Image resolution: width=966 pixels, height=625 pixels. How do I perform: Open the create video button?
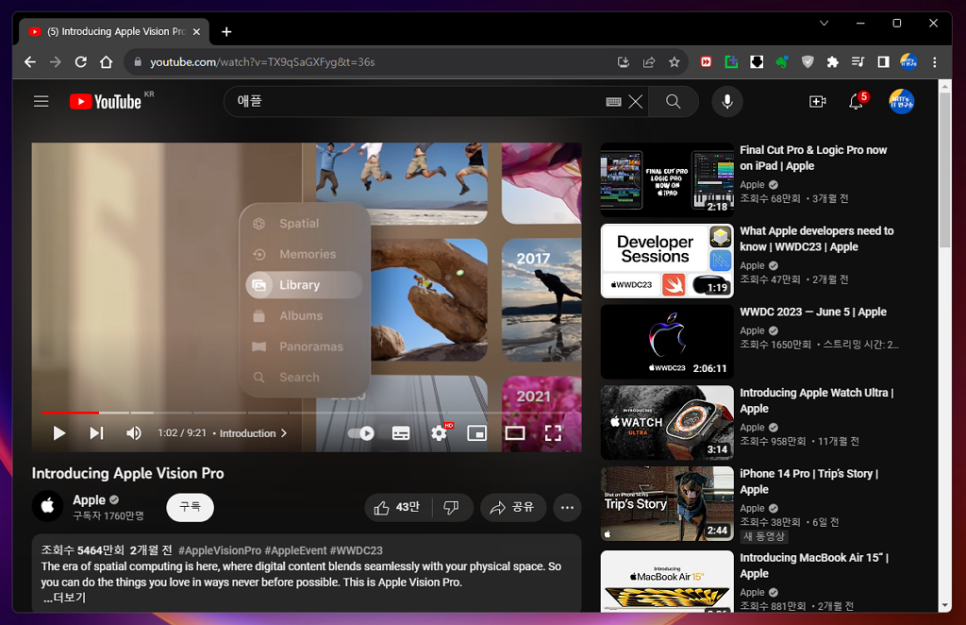point(818,101)
